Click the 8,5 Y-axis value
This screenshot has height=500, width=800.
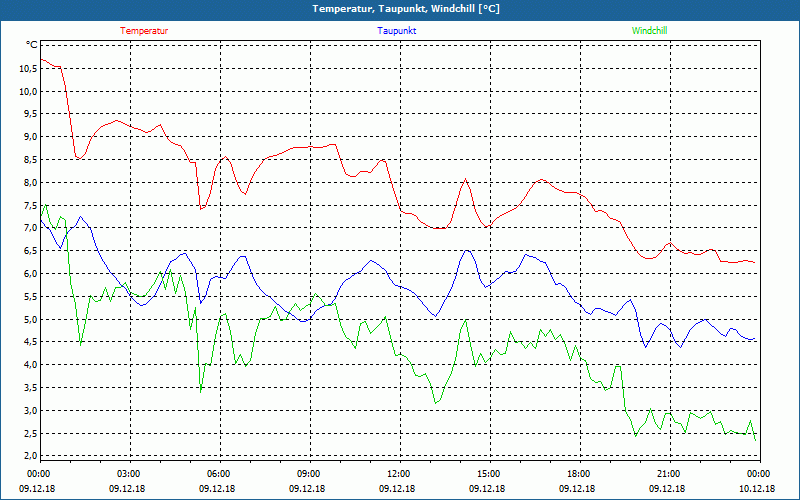tap(30, 160)
